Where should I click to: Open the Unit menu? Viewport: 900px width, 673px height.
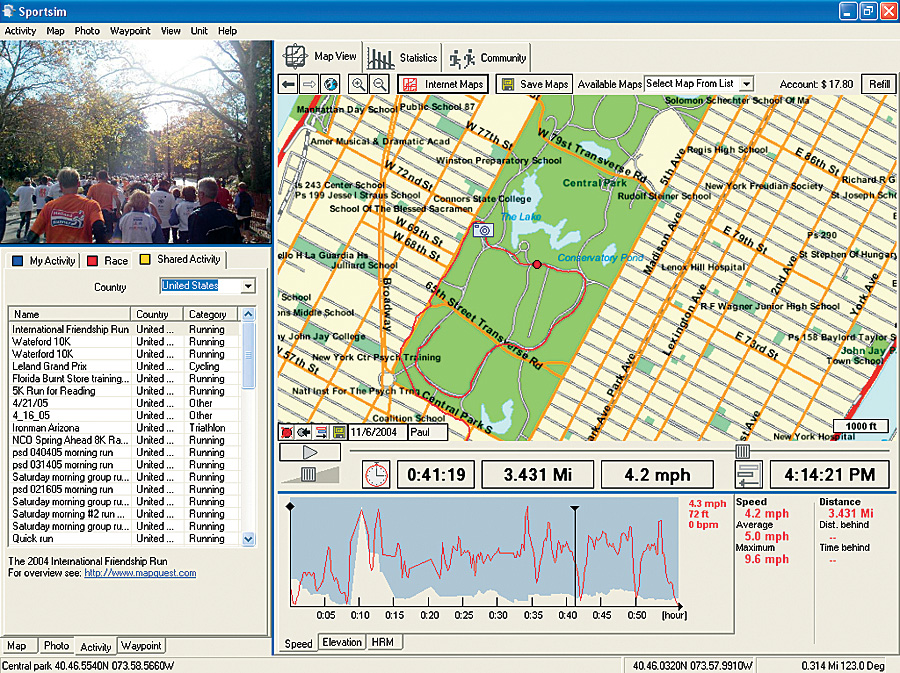(199, 31)
